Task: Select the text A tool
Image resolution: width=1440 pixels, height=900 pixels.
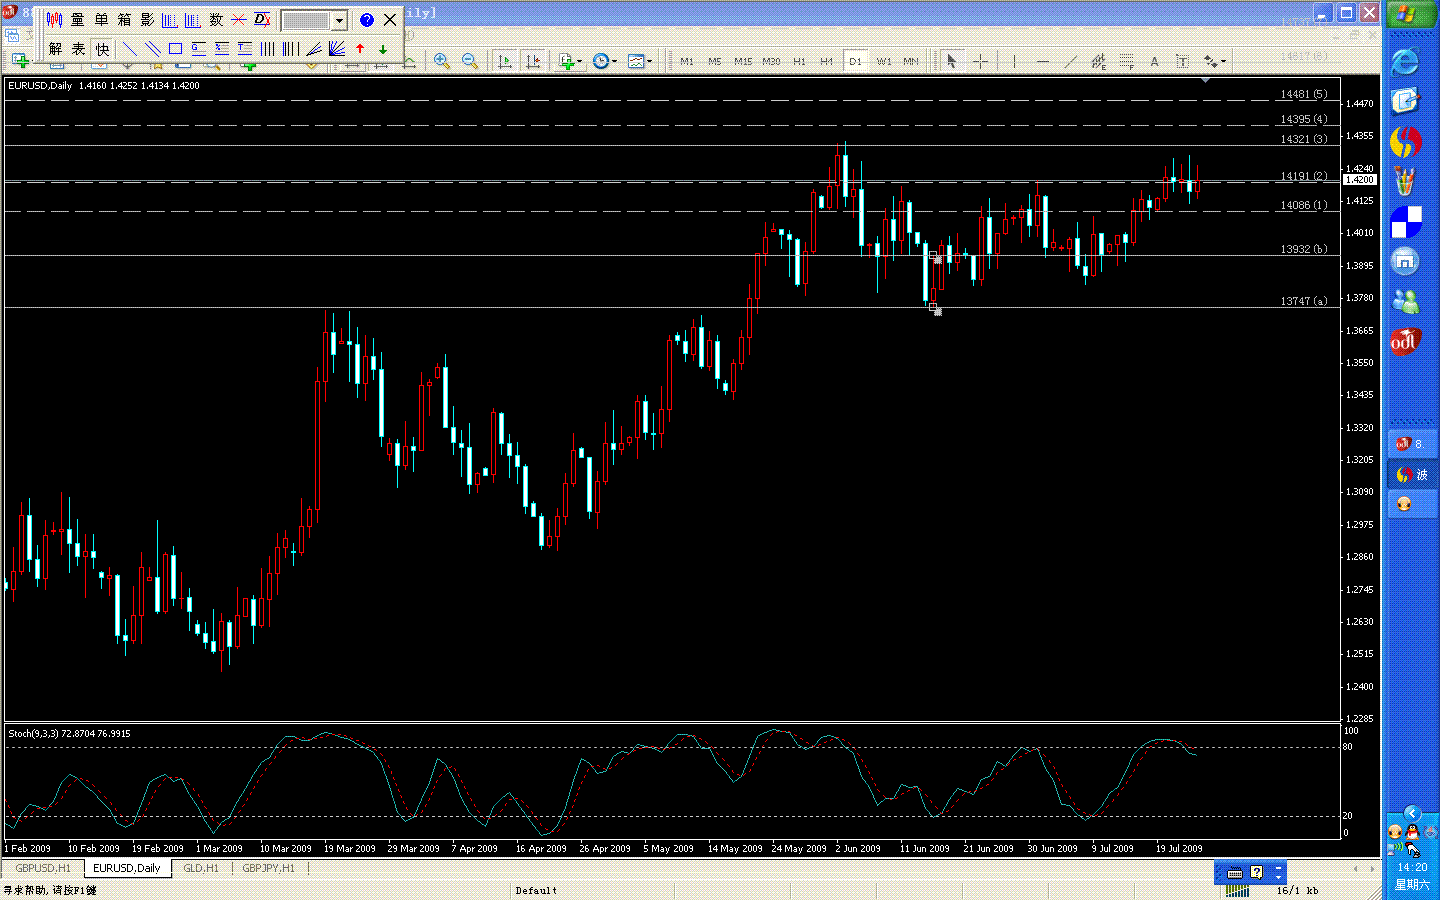Action: (1154, 61)
